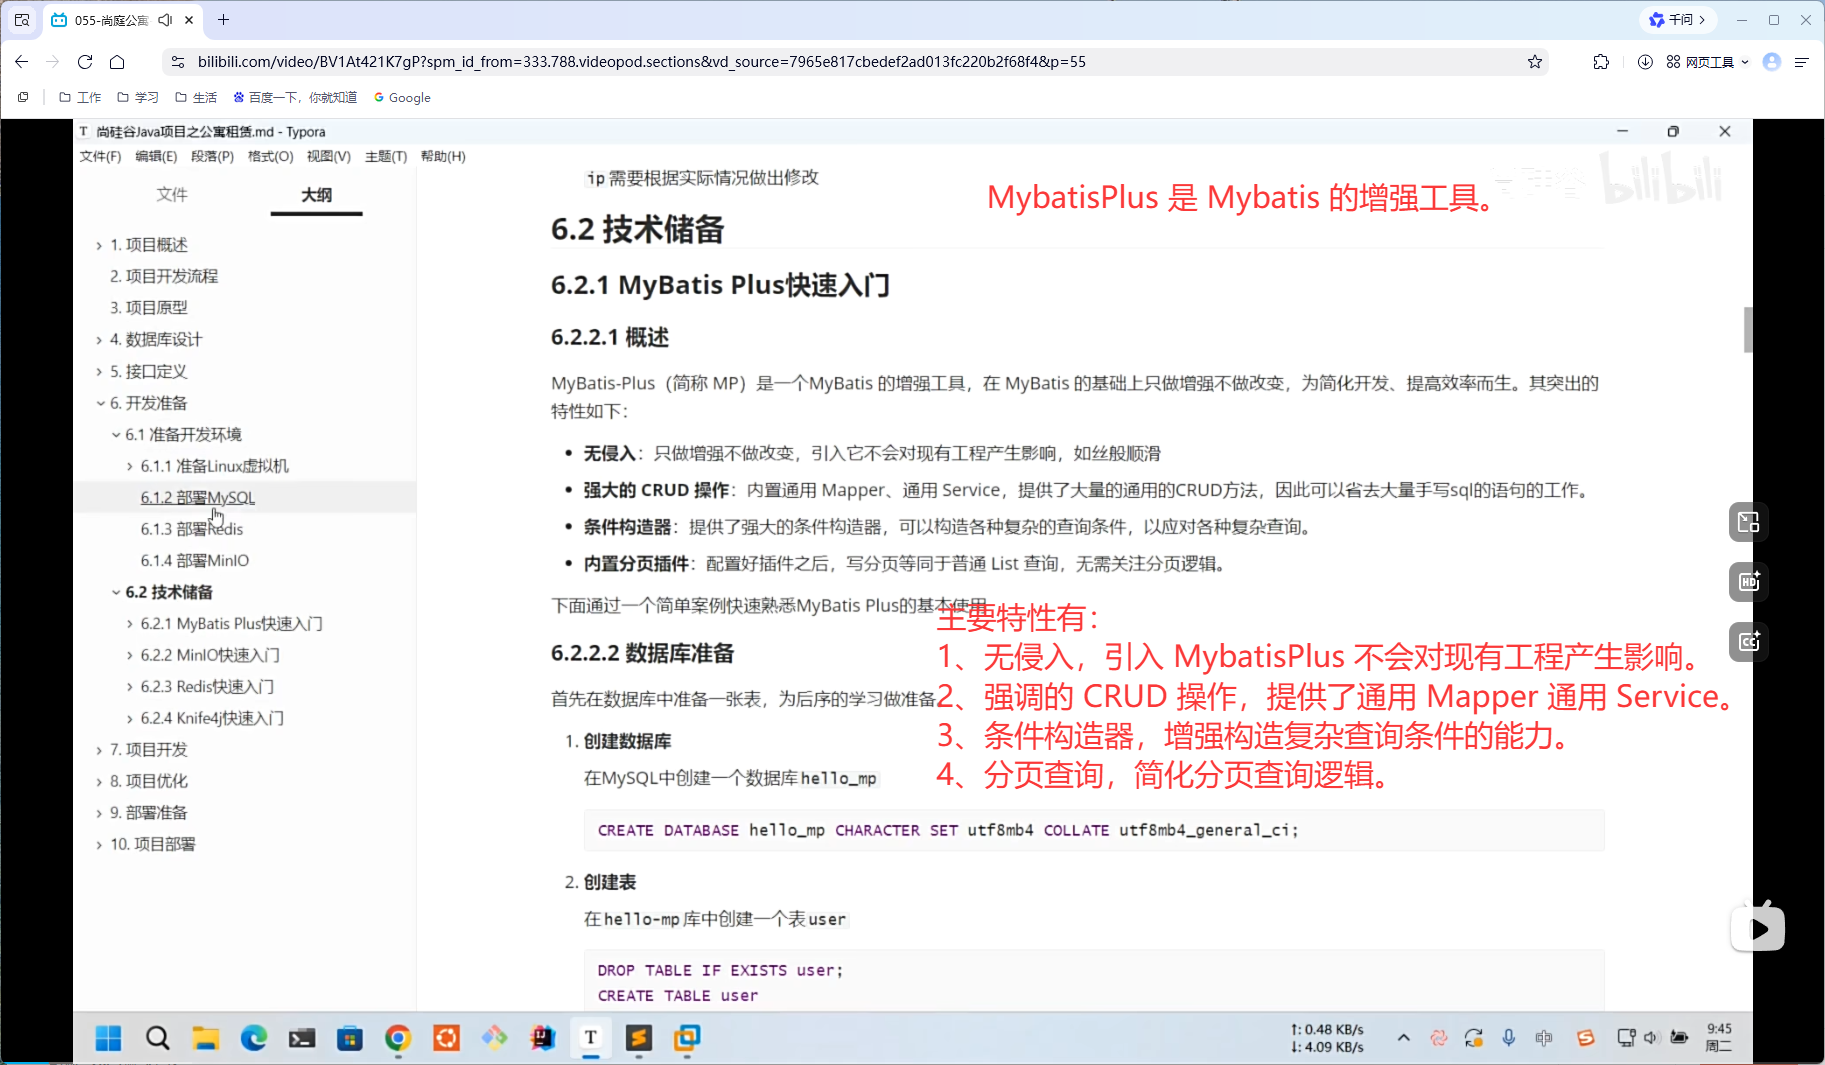Open browser profile avatar
Screen dimensions: 1825x1065
click(1772, 62)
